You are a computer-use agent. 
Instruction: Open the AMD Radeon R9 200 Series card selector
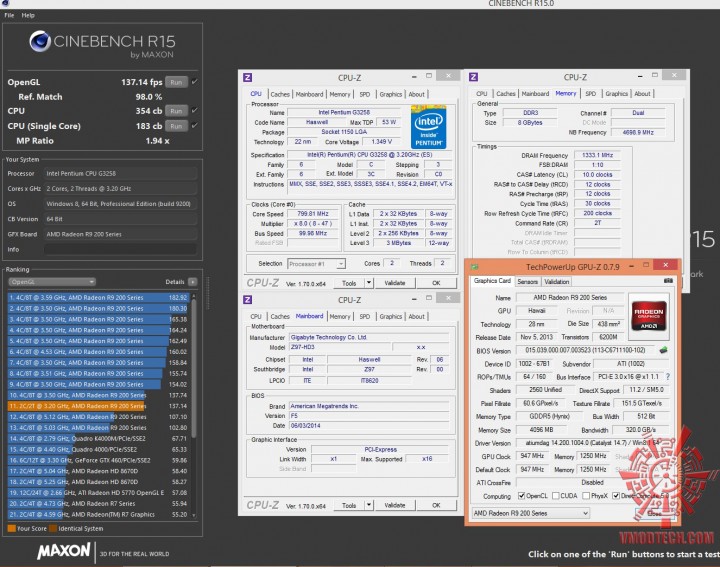[x=531, y=513]
